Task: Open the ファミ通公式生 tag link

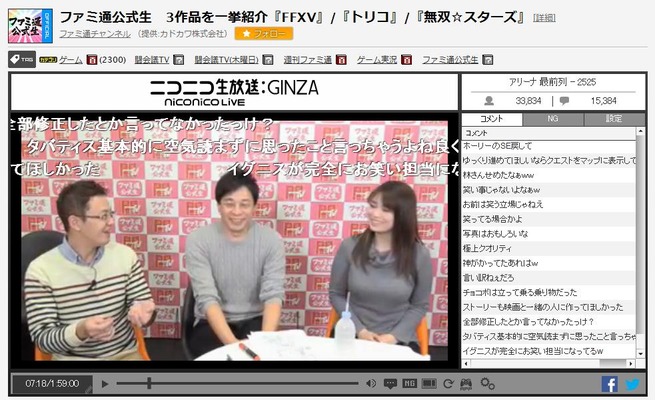Action: (450, 60)
